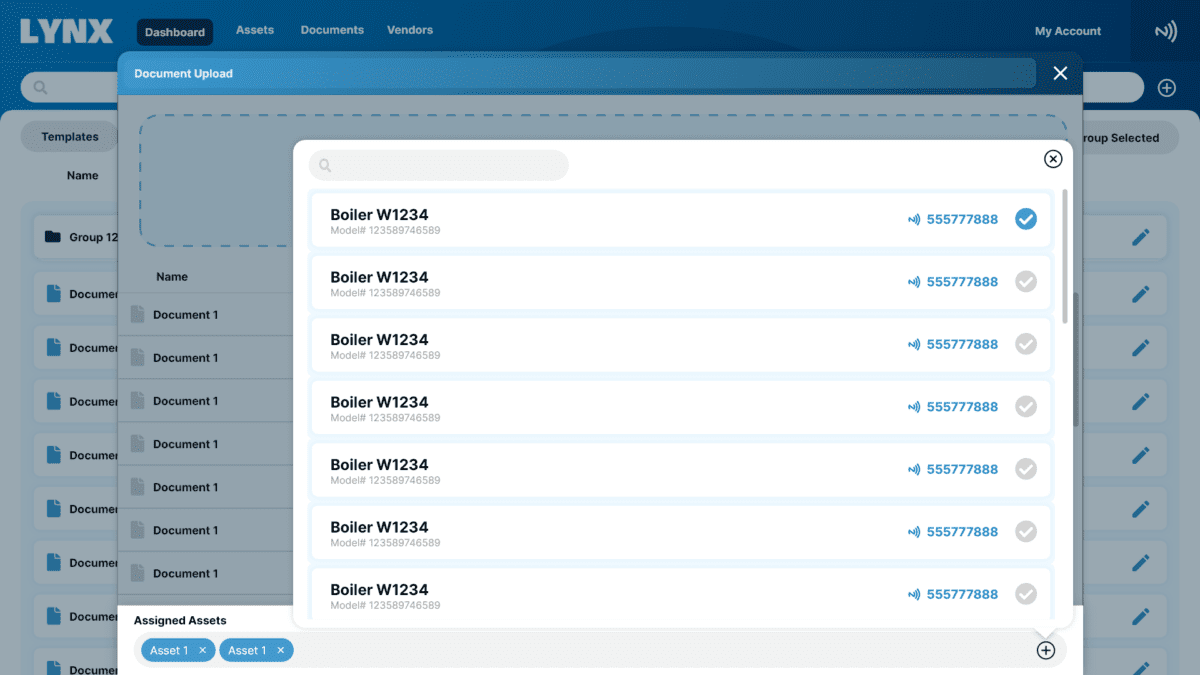Viewport: 1200px width, 675px height.
Task: Open the Assets tab
Action: (x=255, y=30)
